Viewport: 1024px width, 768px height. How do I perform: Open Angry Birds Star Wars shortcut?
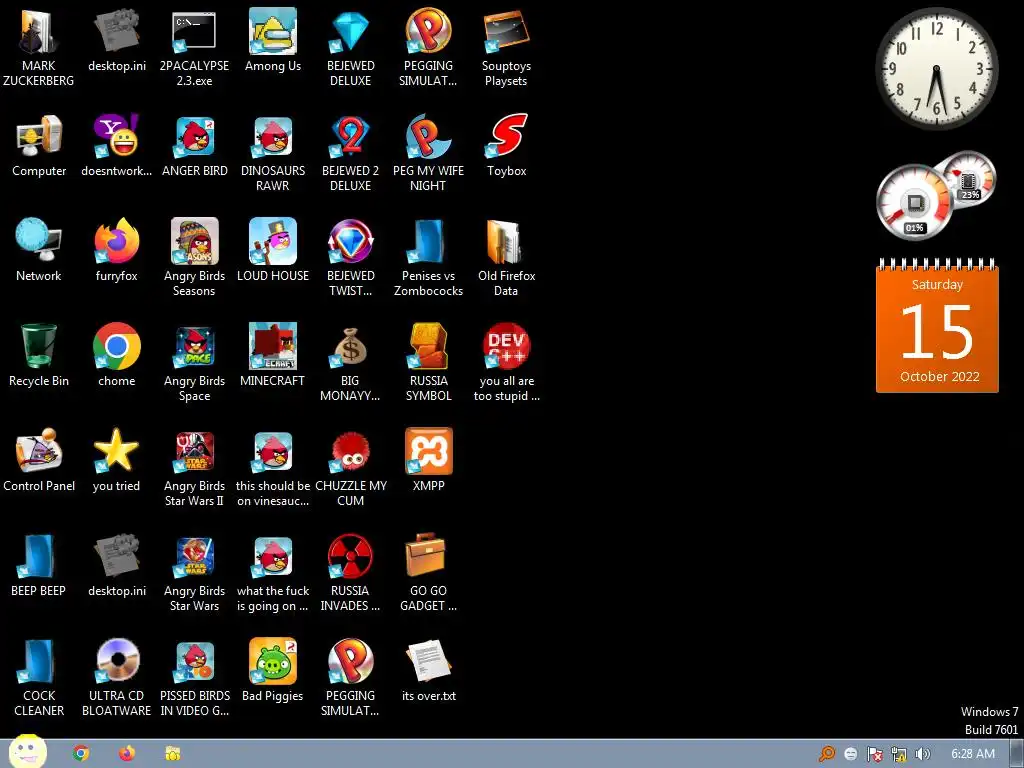(194, 557)
